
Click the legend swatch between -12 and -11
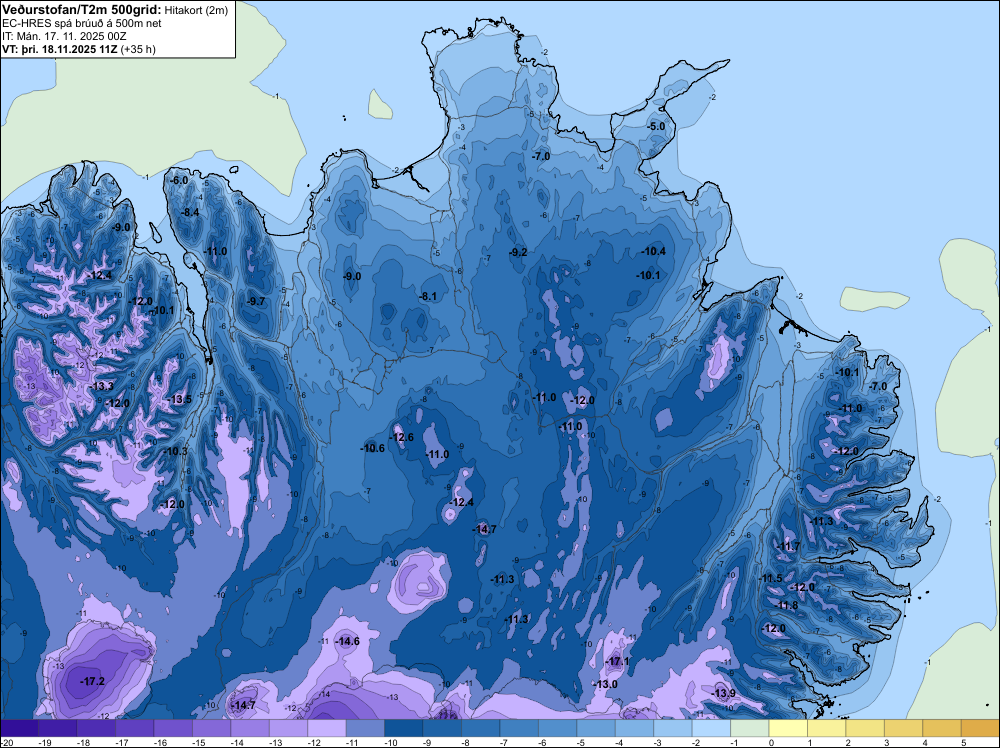pos(327,728)
